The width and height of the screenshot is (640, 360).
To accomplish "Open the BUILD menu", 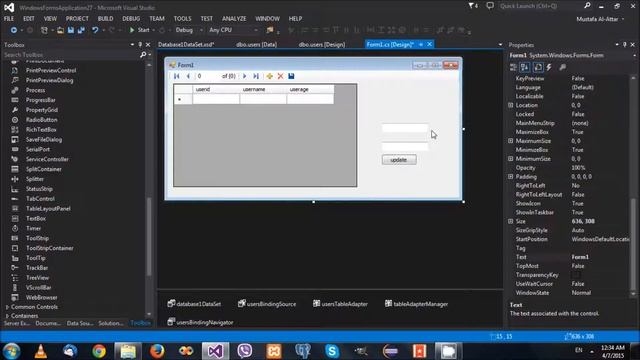I will click(x=105, y=18).
